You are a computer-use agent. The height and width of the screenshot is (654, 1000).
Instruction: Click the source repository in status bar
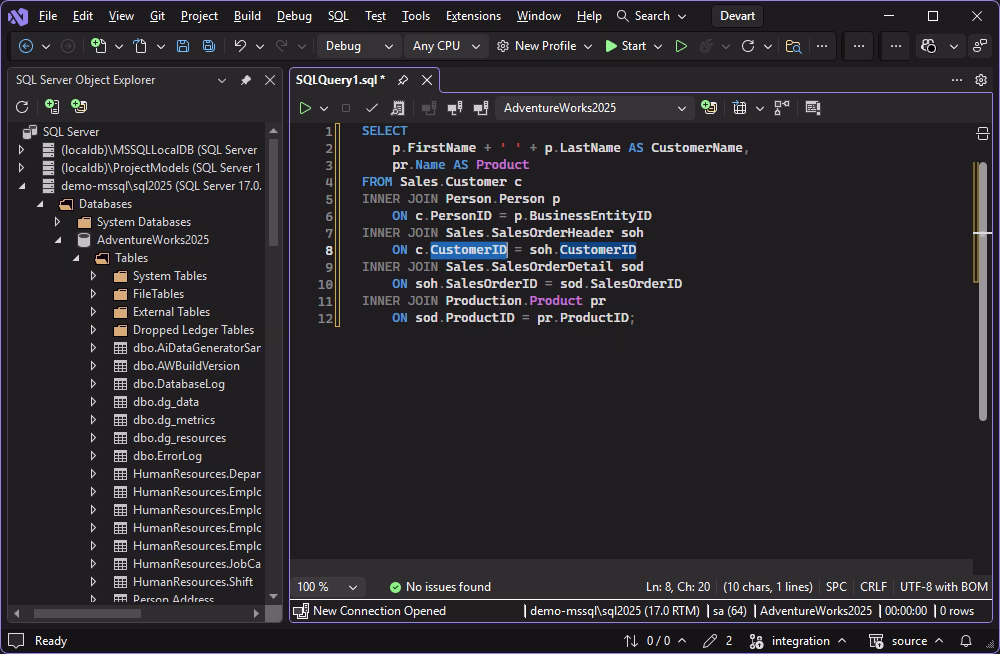point(906,641)
